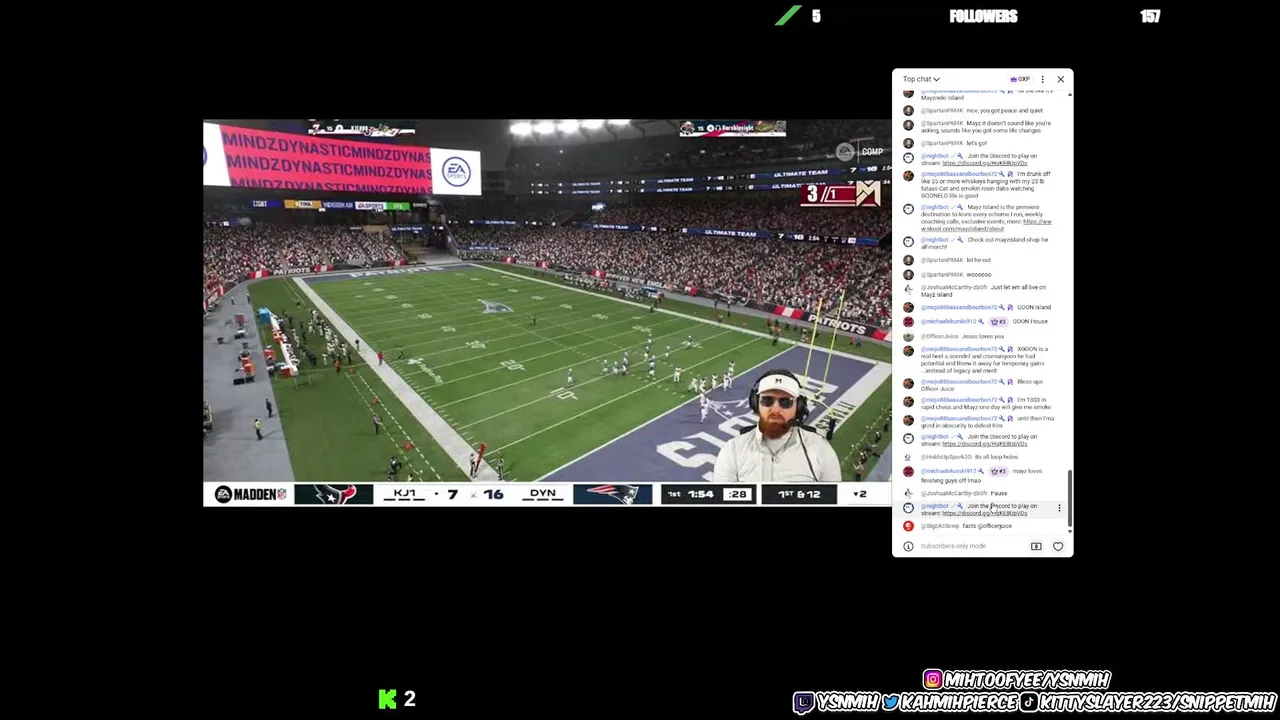
Task: Click the green slash icon beside 5
Action: coord(788,16)
